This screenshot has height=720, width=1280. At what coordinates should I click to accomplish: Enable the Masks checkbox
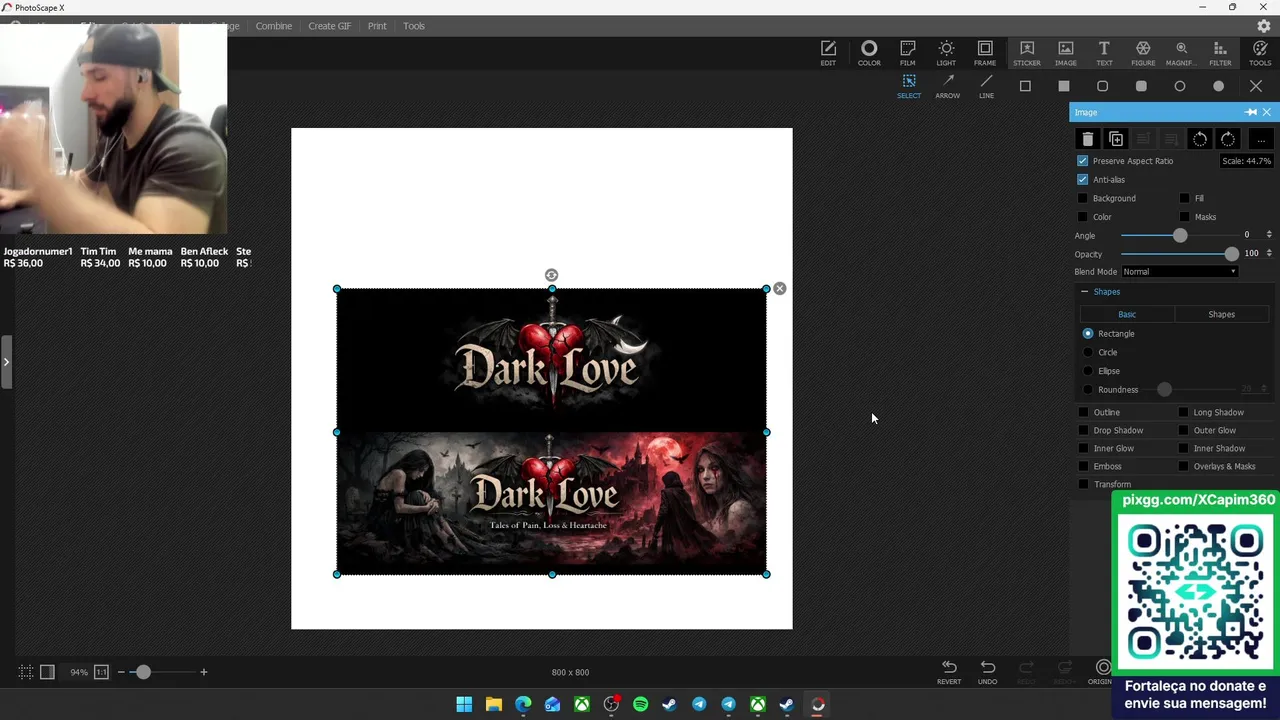point(1185,217)
